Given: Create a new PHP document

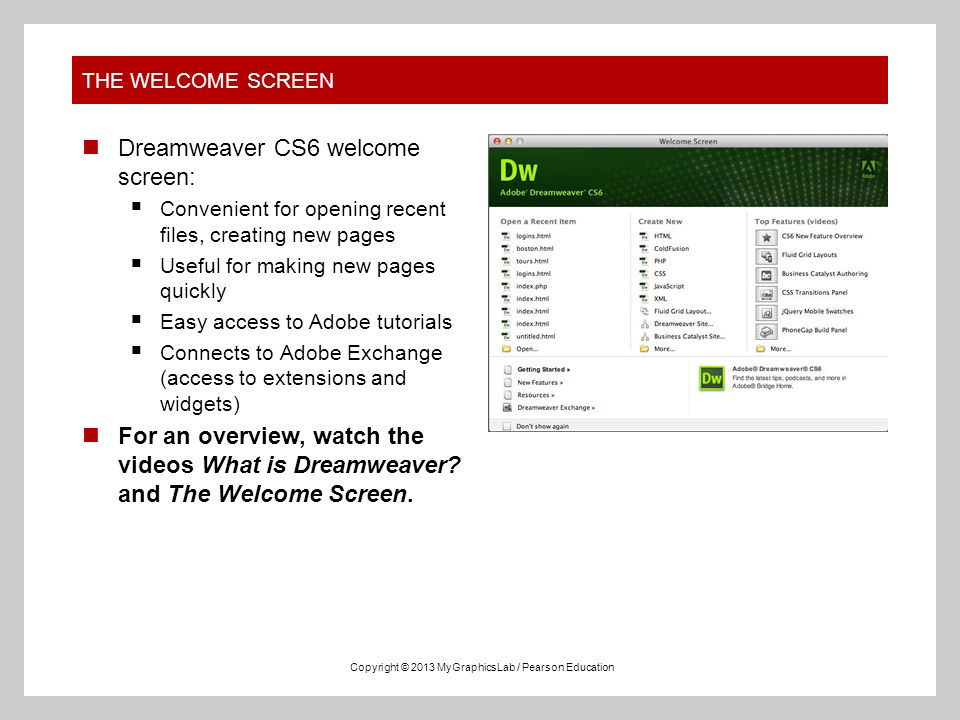Looking at the screenshot, I should pyautogui.click(x=660, y=261).
